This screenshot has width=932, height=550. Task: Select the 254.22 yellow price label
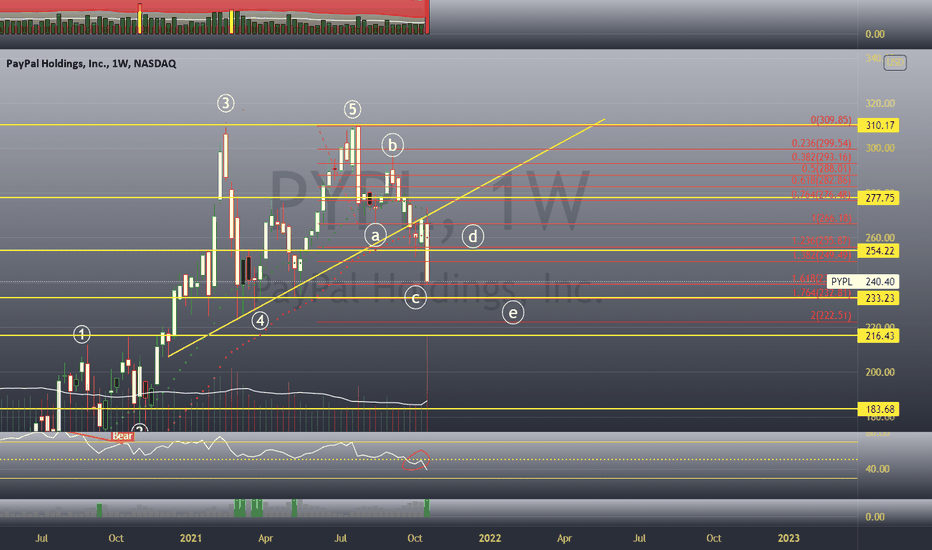click(x=879, y=251)
